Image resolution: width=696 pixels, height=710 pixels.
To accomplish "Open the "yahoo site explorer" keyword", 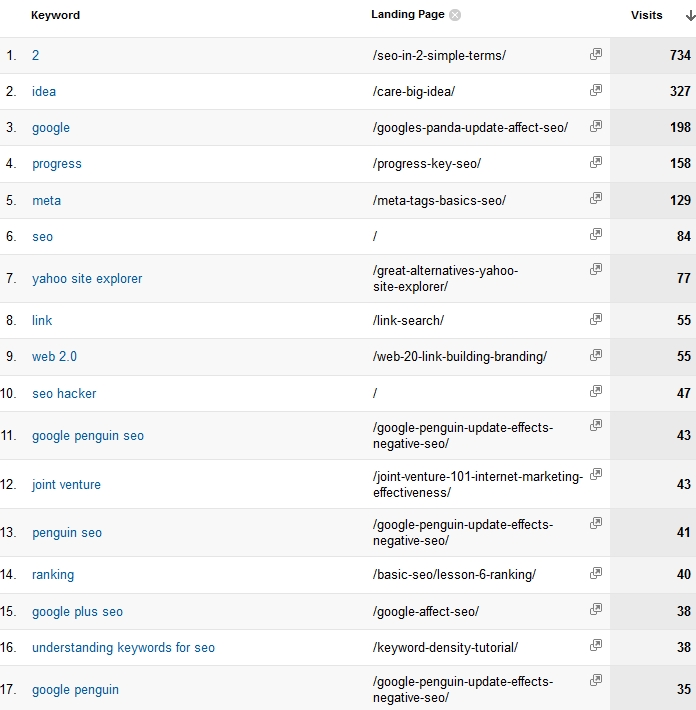I will [x=87, y=279].
